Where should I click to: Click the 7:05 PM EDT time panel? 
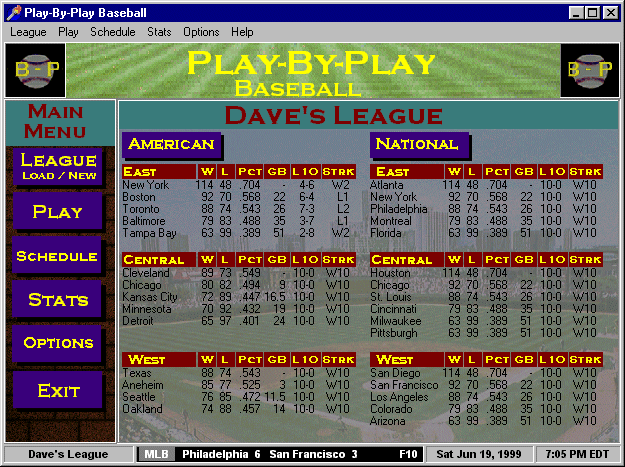pyautogui.click(x=577, y=454)
